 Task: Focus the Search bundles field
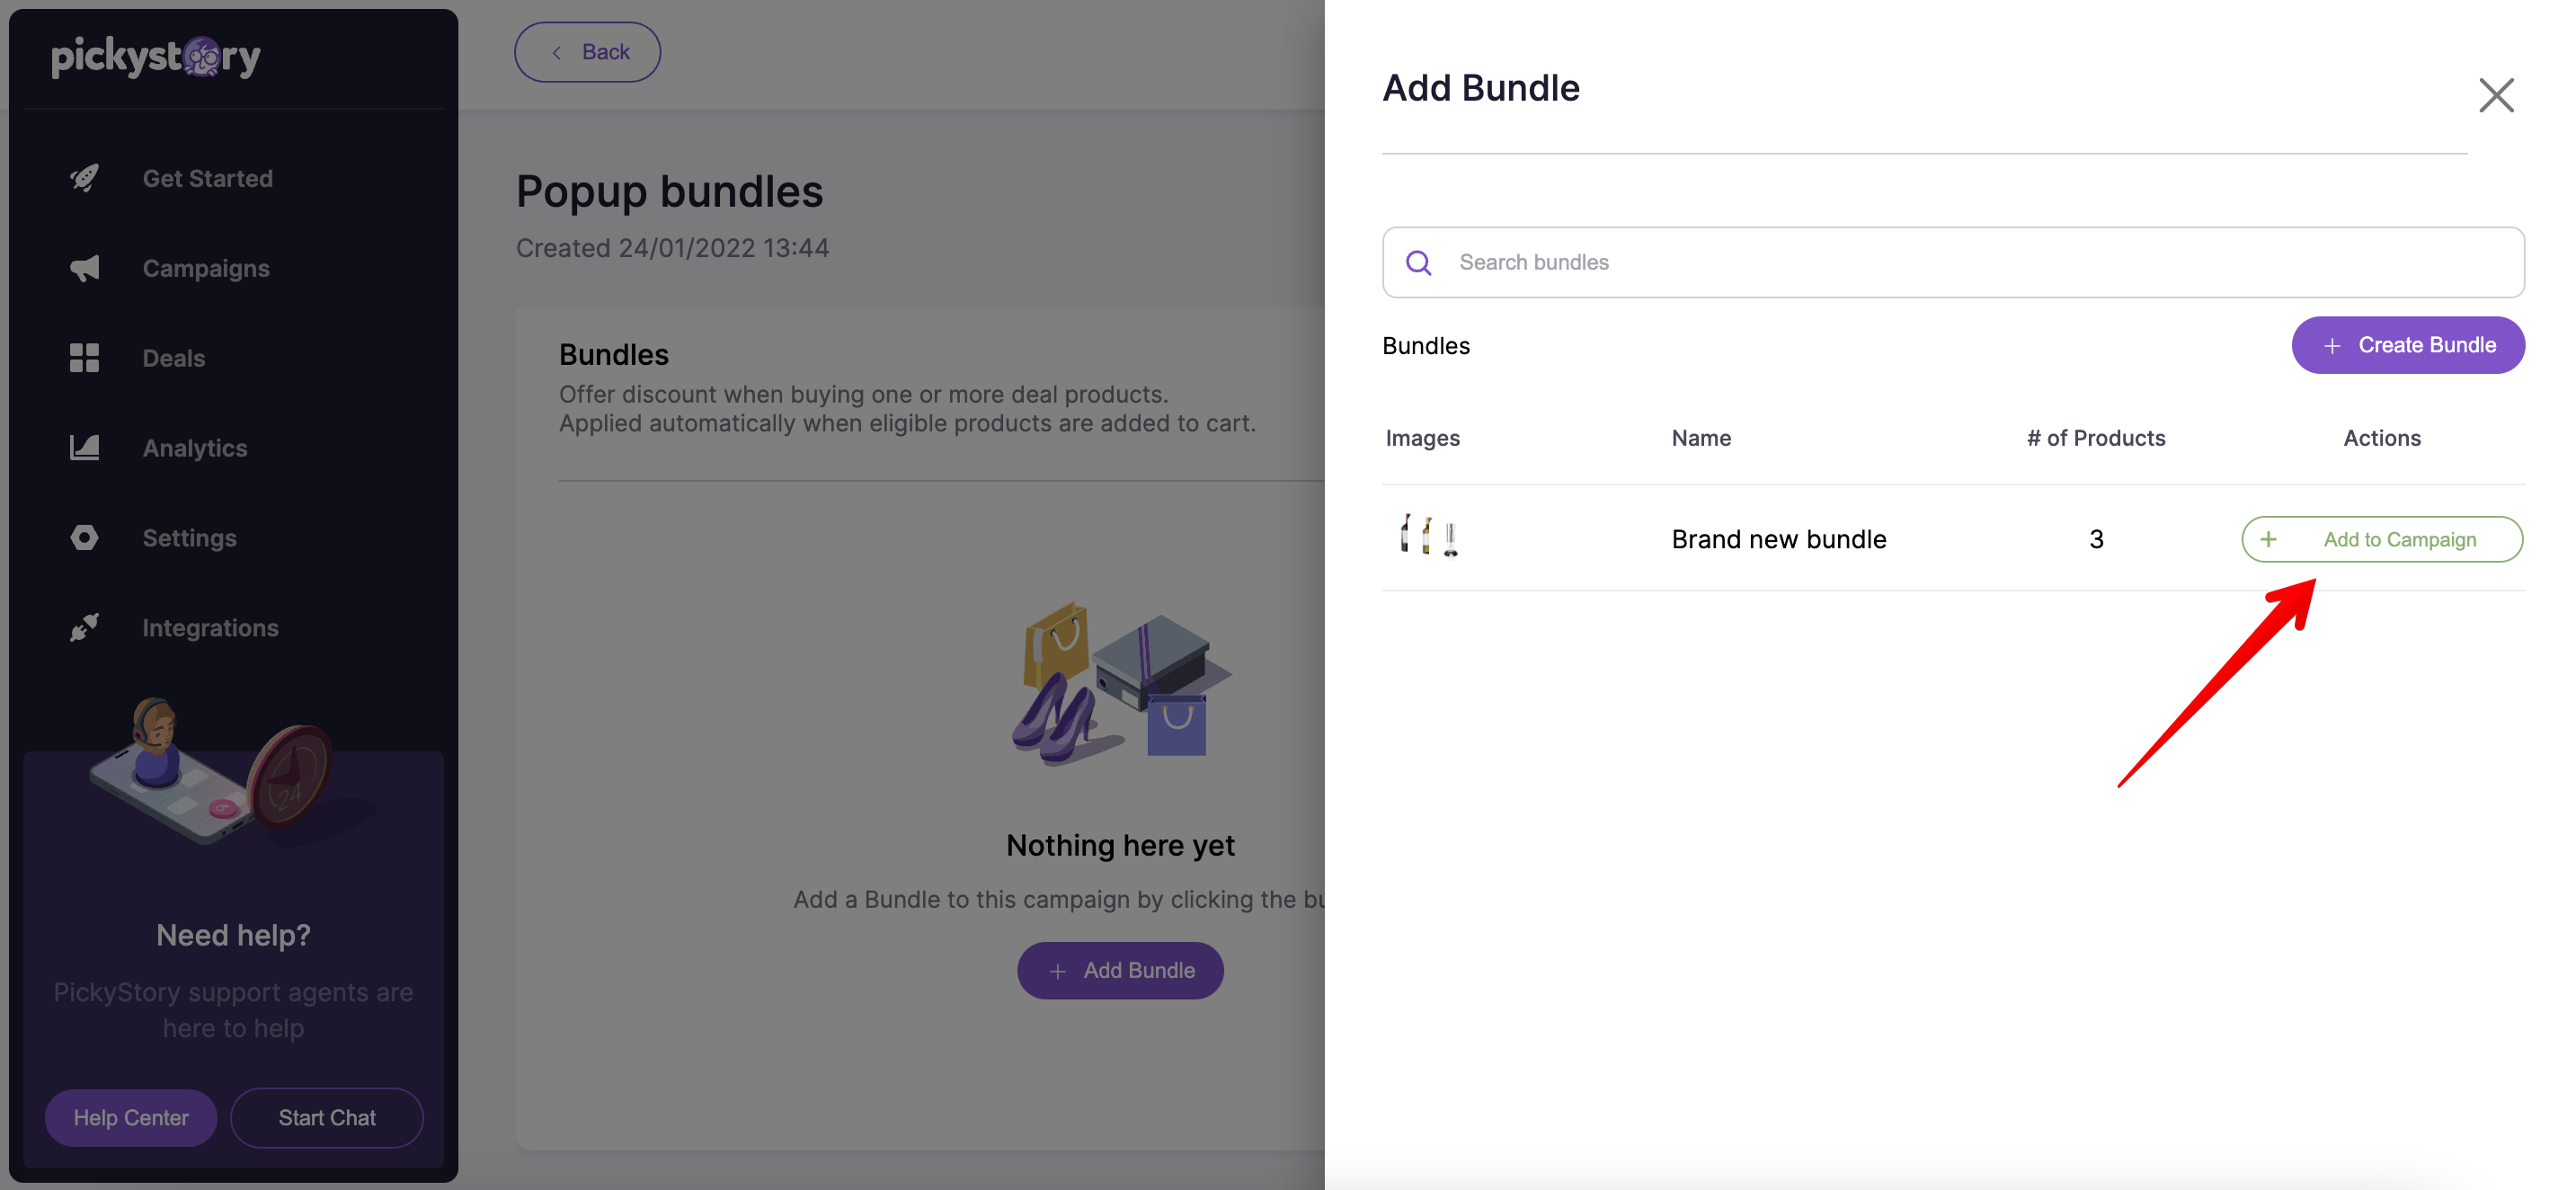[x=1953, y=262]
